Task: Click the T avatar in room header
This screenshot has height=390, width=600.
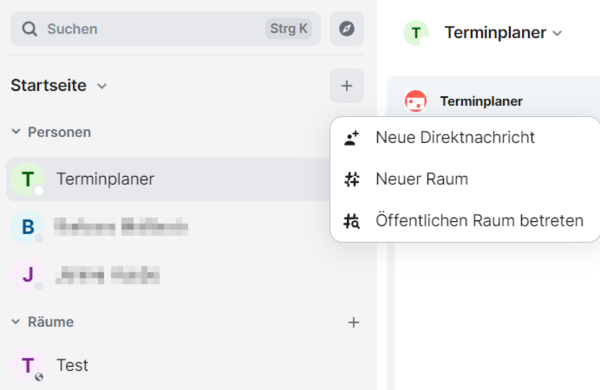Action: point(416,33)
